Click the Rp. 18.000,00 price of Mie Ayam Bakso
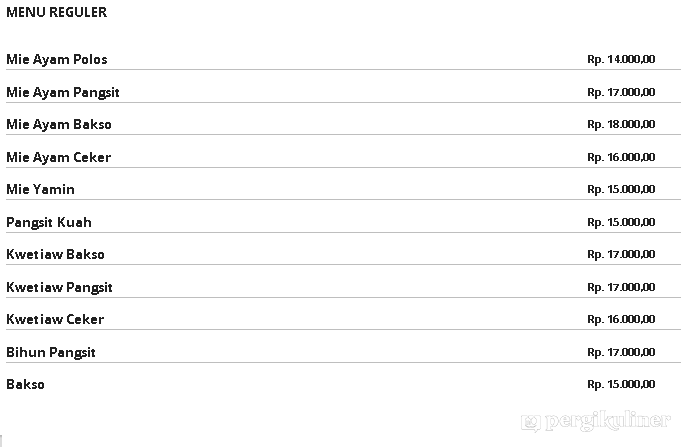681x447 pixels. [x=621, y=125]
